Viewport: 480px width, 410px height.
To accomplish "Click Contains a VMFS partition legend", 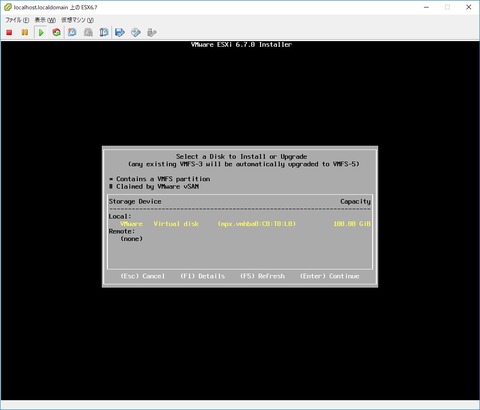I will (160, 179).
